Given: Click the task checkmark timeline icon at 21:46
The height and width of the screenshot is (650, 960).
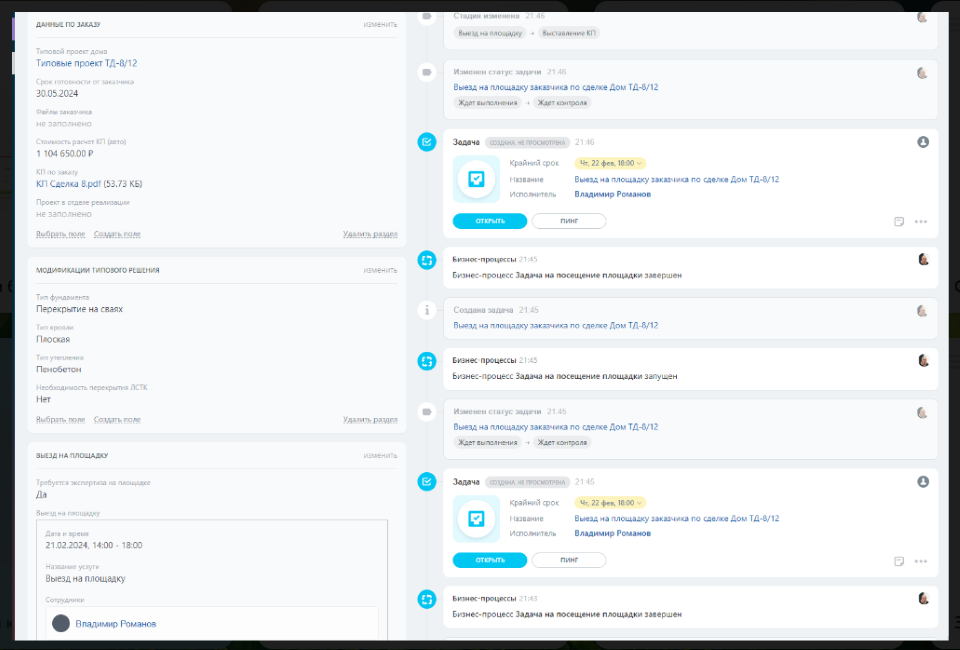Looking at the screenshot, I should coord(427,143).
